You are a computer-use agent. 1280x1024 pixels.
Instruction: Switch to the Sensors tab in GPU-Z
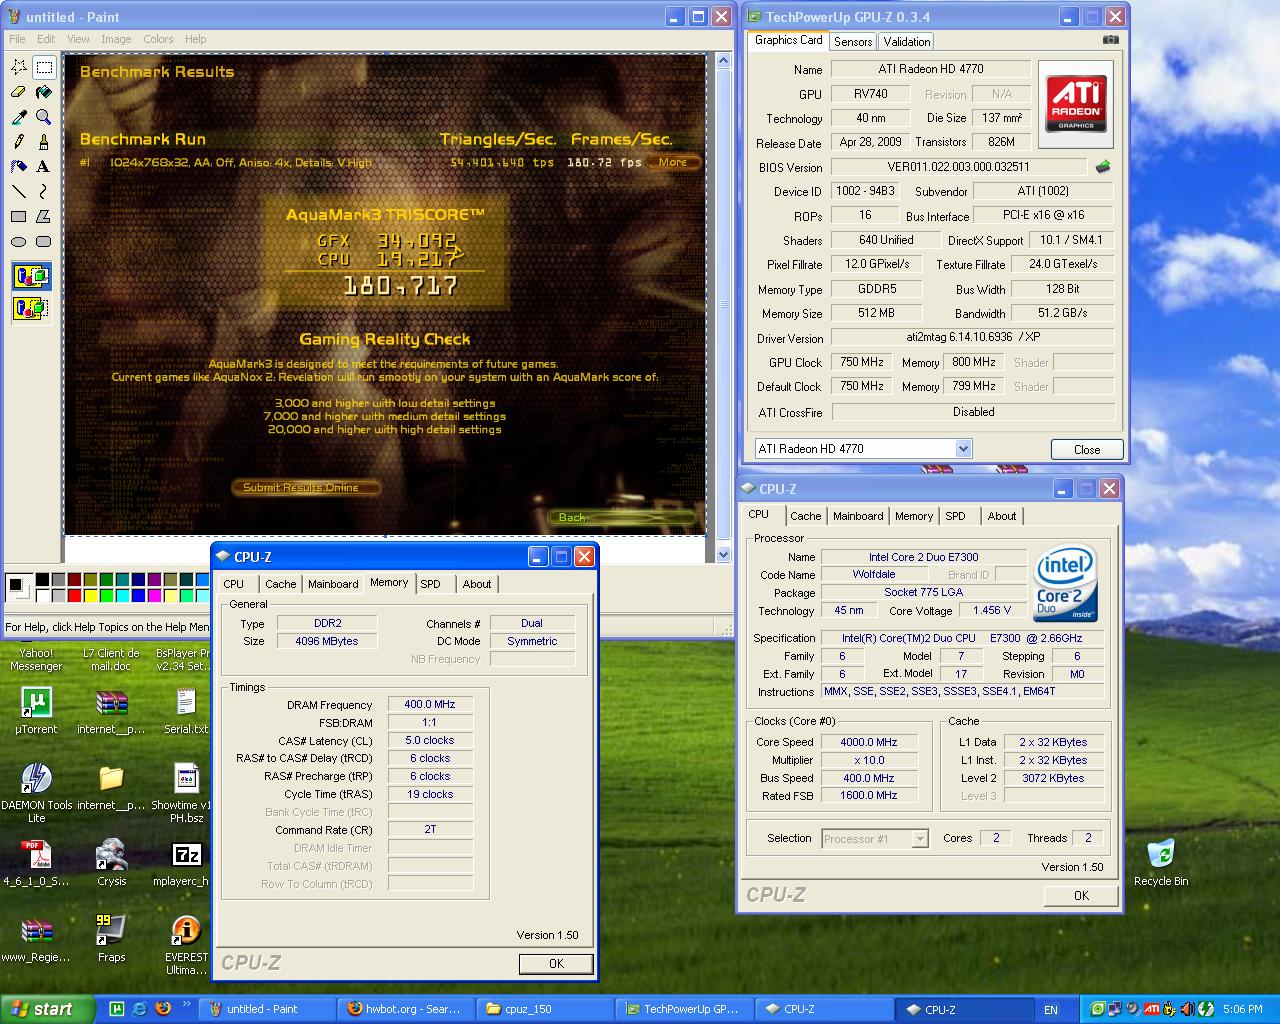pyautogui.click(x=853, y=42)
